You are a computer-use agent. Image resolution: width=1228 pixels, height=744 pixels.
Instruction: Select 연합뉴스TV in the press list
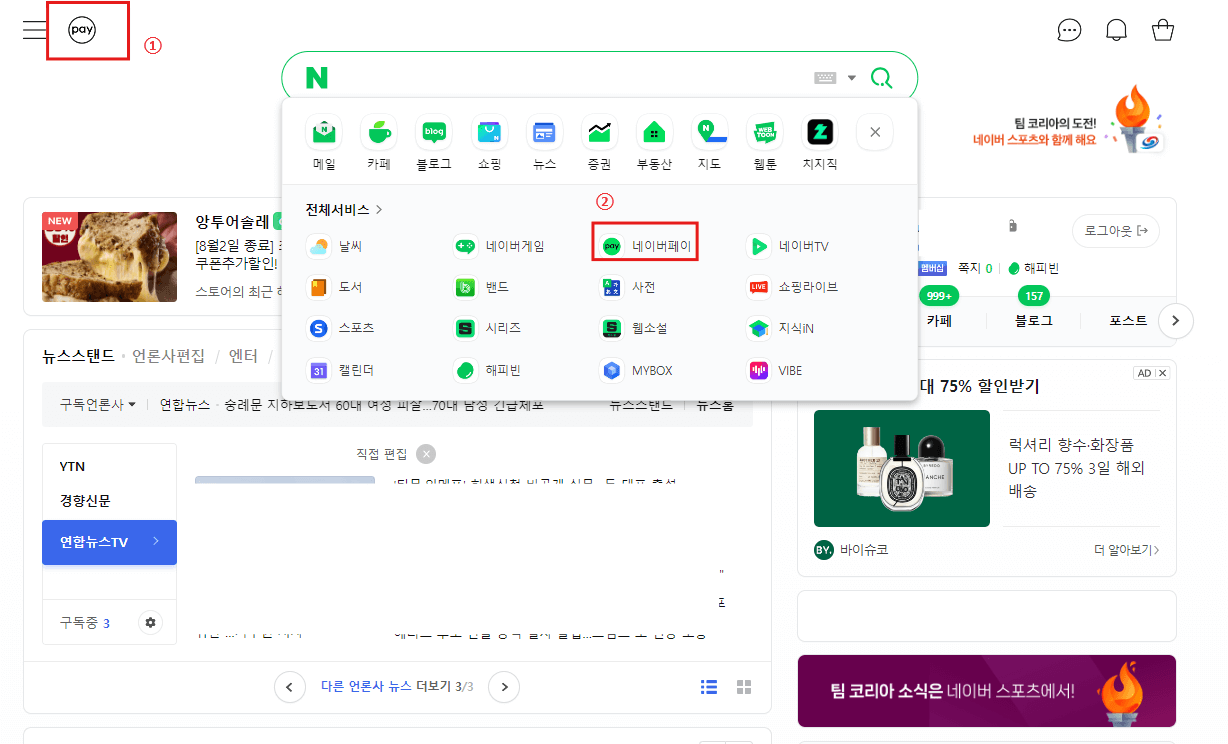coord(109,542)
